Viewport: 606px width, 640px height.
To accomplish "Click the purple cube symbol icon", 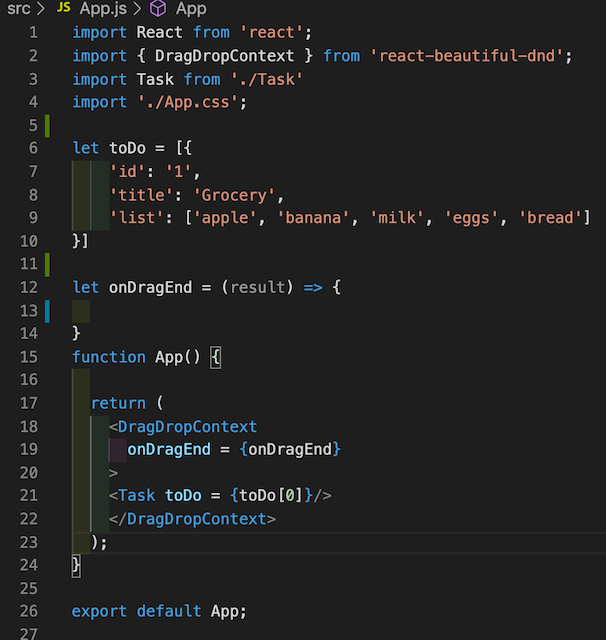I will coord(158,8).
